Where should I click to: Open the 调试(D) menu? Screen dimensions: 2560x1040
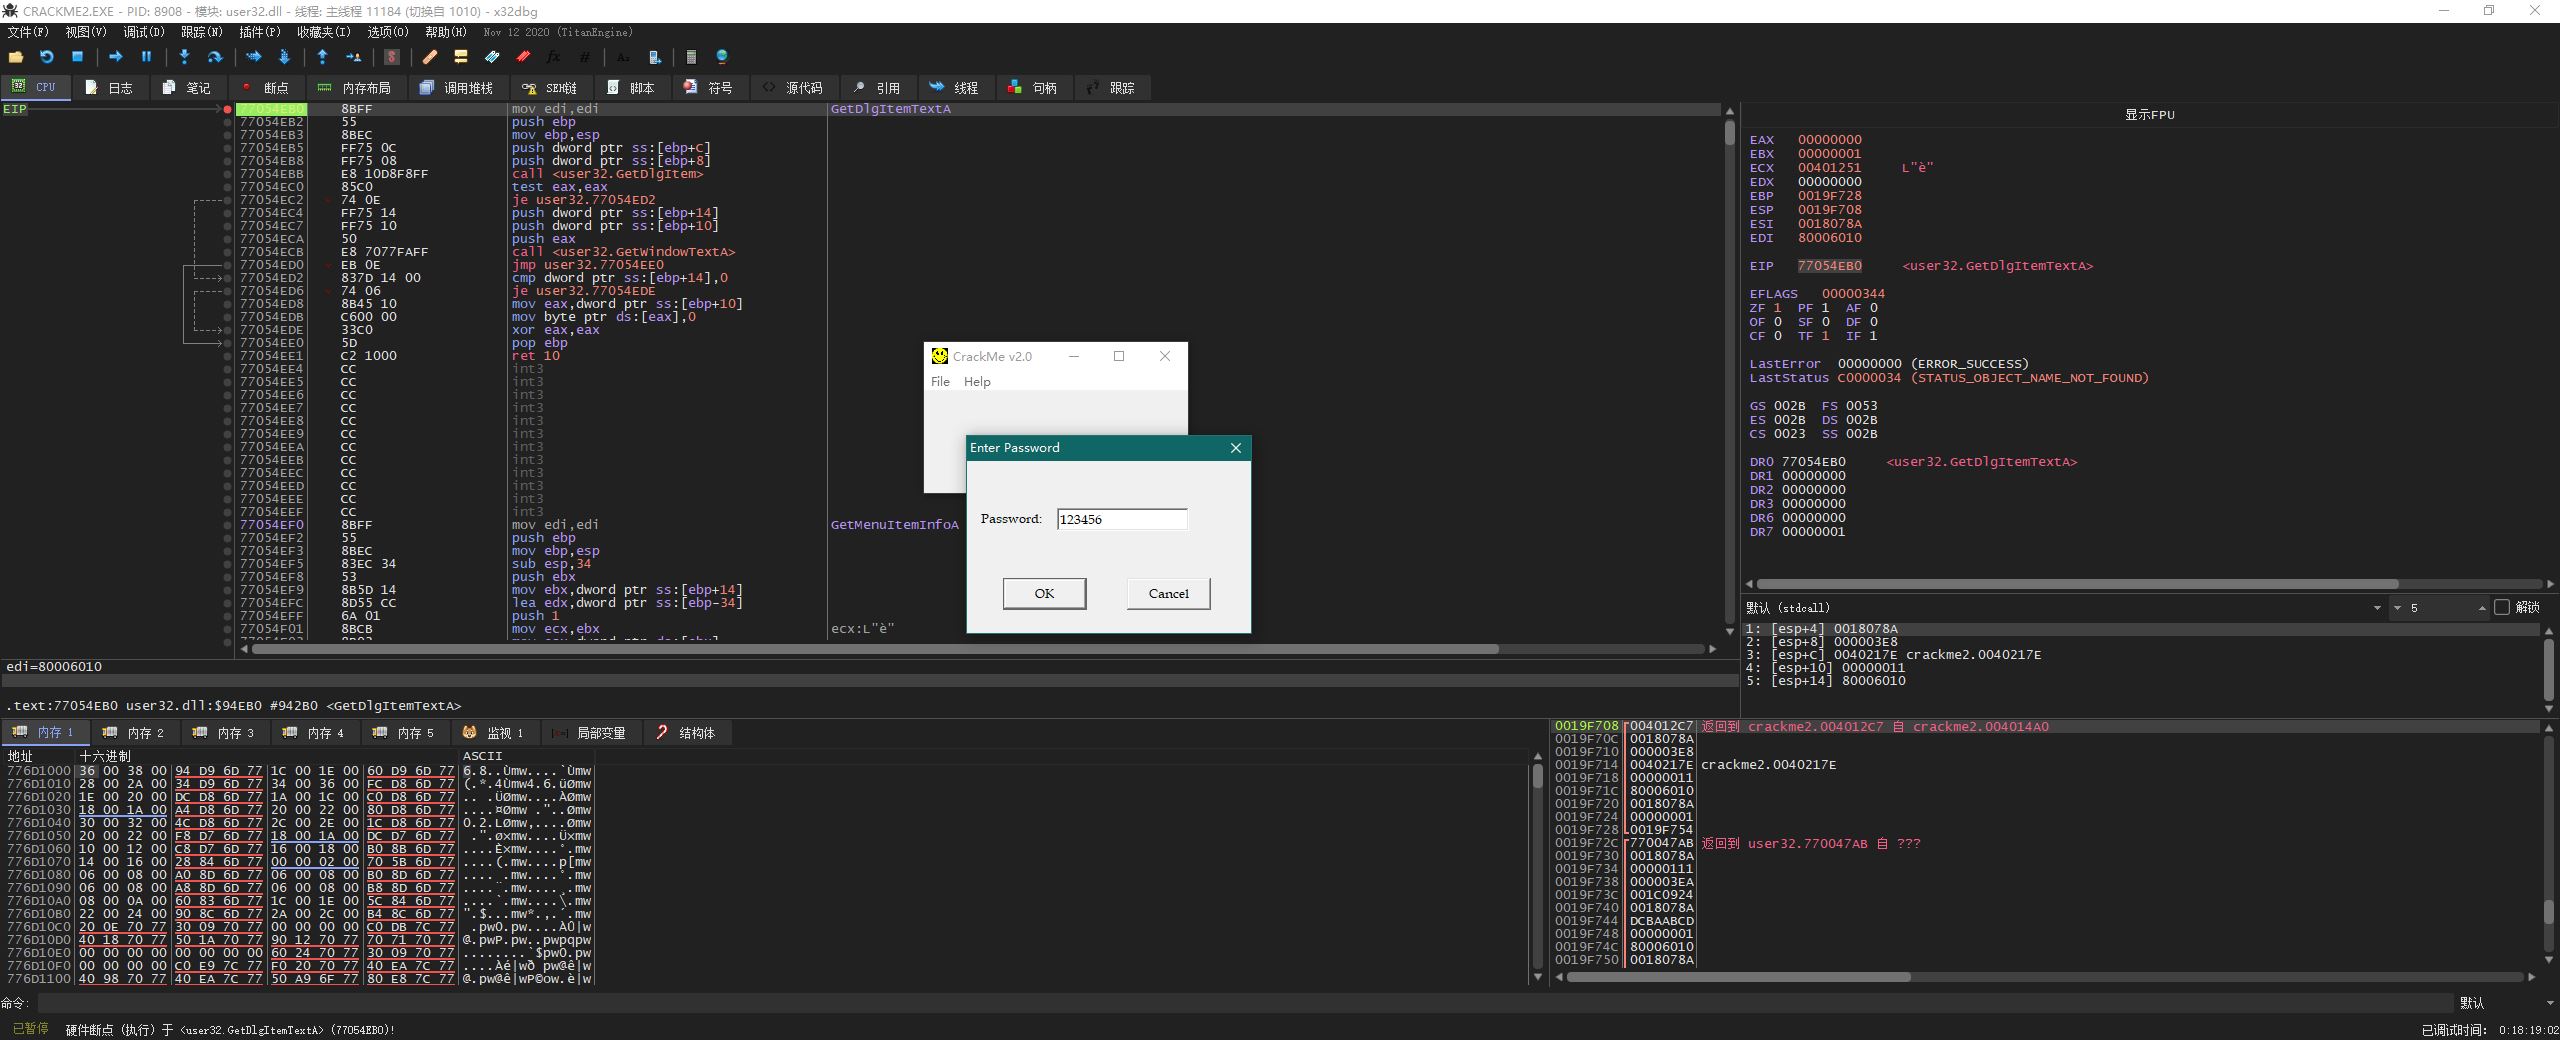point(143,32)
